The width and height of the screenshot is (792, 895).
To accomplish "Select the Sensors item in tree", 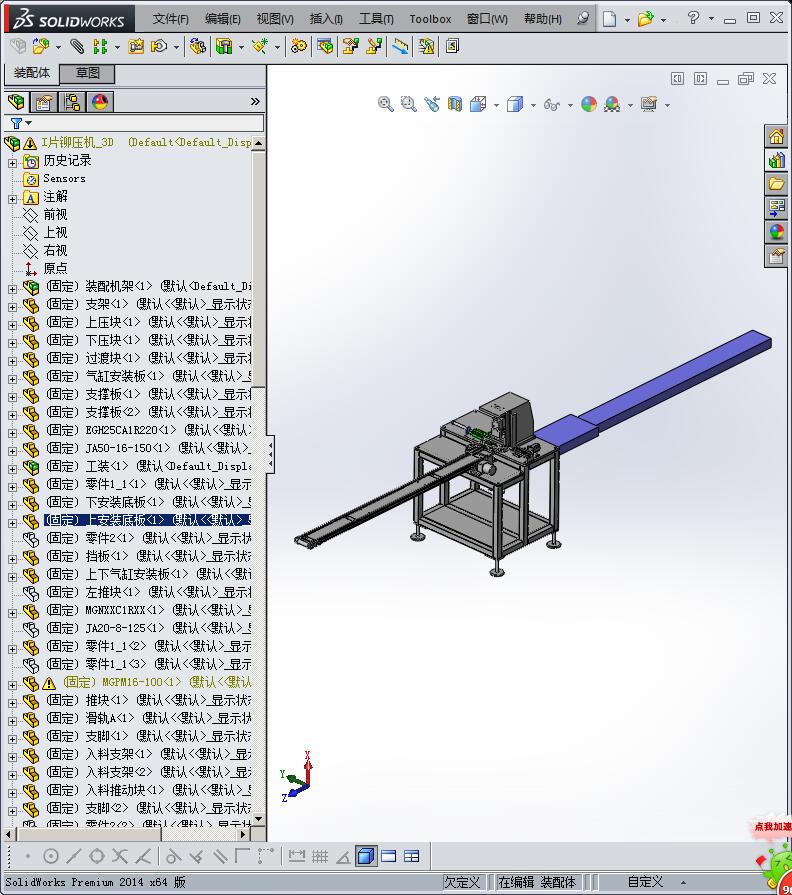I will 64,179.
